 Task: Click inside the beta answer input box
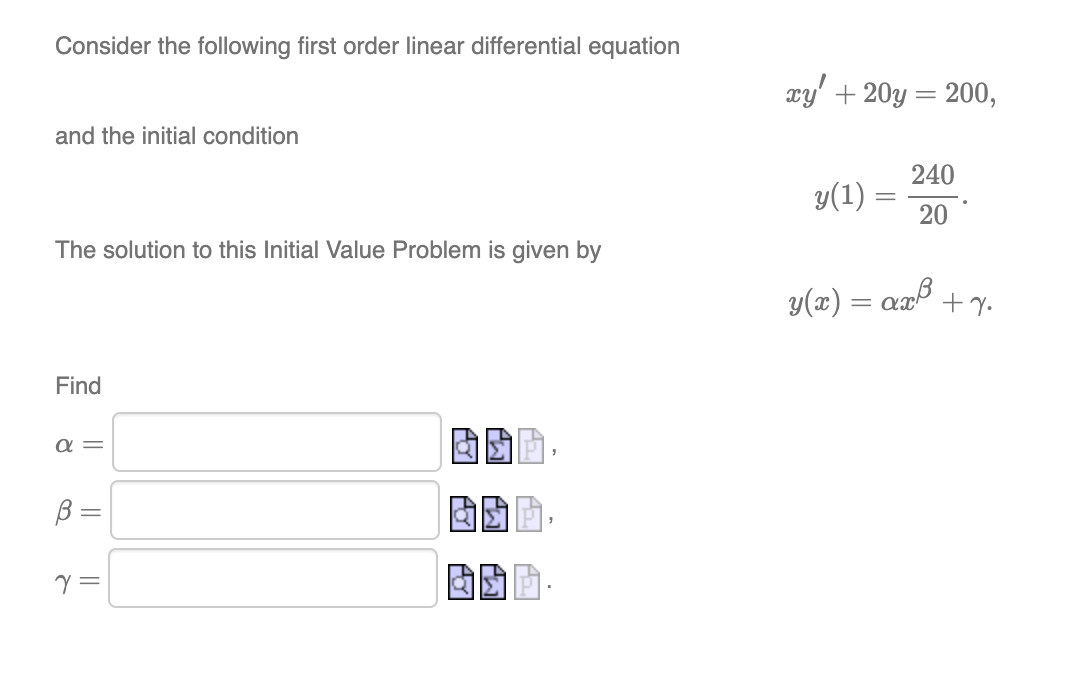[274, 510]
